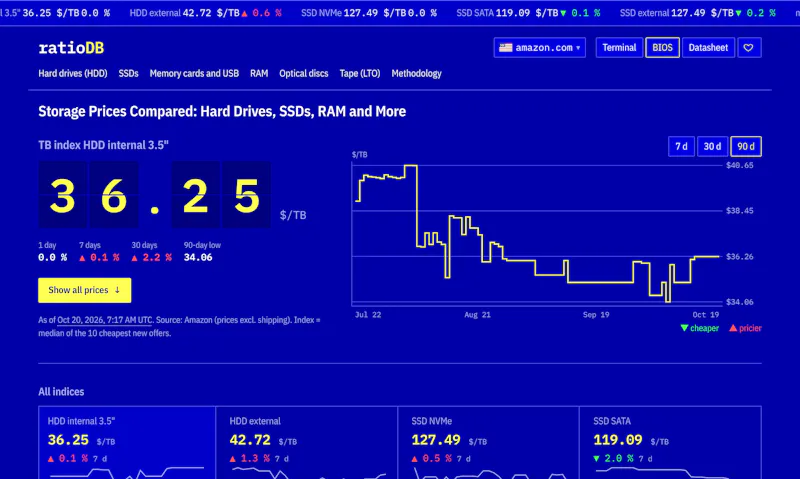Viewport: 800px width, 479px height.
Task: Open the SSDs menu item
Action: (x=128, y=73)
